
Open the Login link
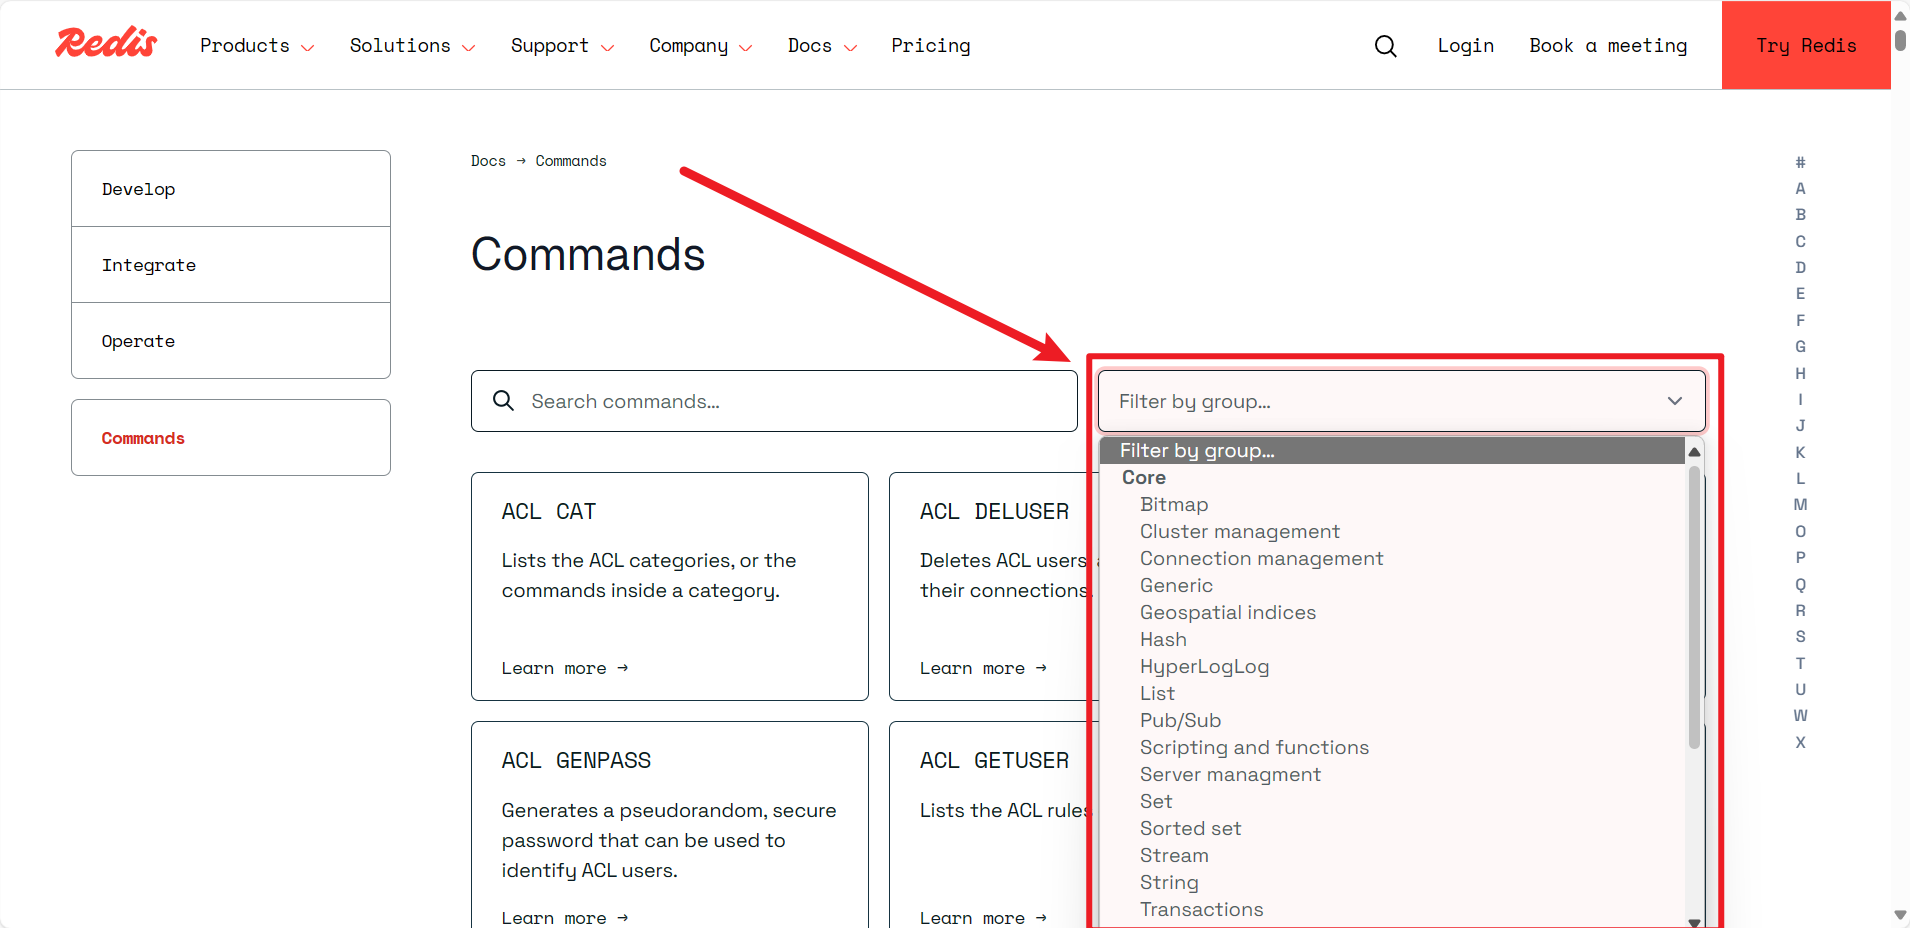point(1465,46)
